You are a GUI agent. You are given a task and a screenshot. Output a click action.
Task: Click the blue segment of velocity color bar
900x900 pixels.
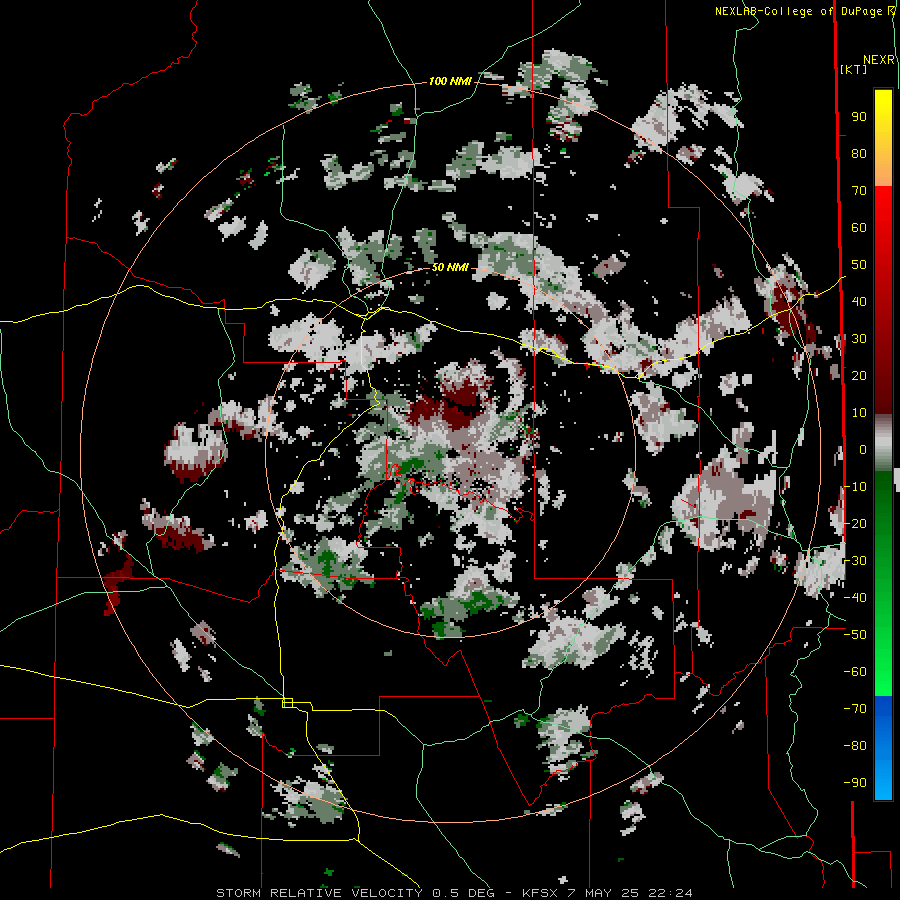(x=883, y=747)
